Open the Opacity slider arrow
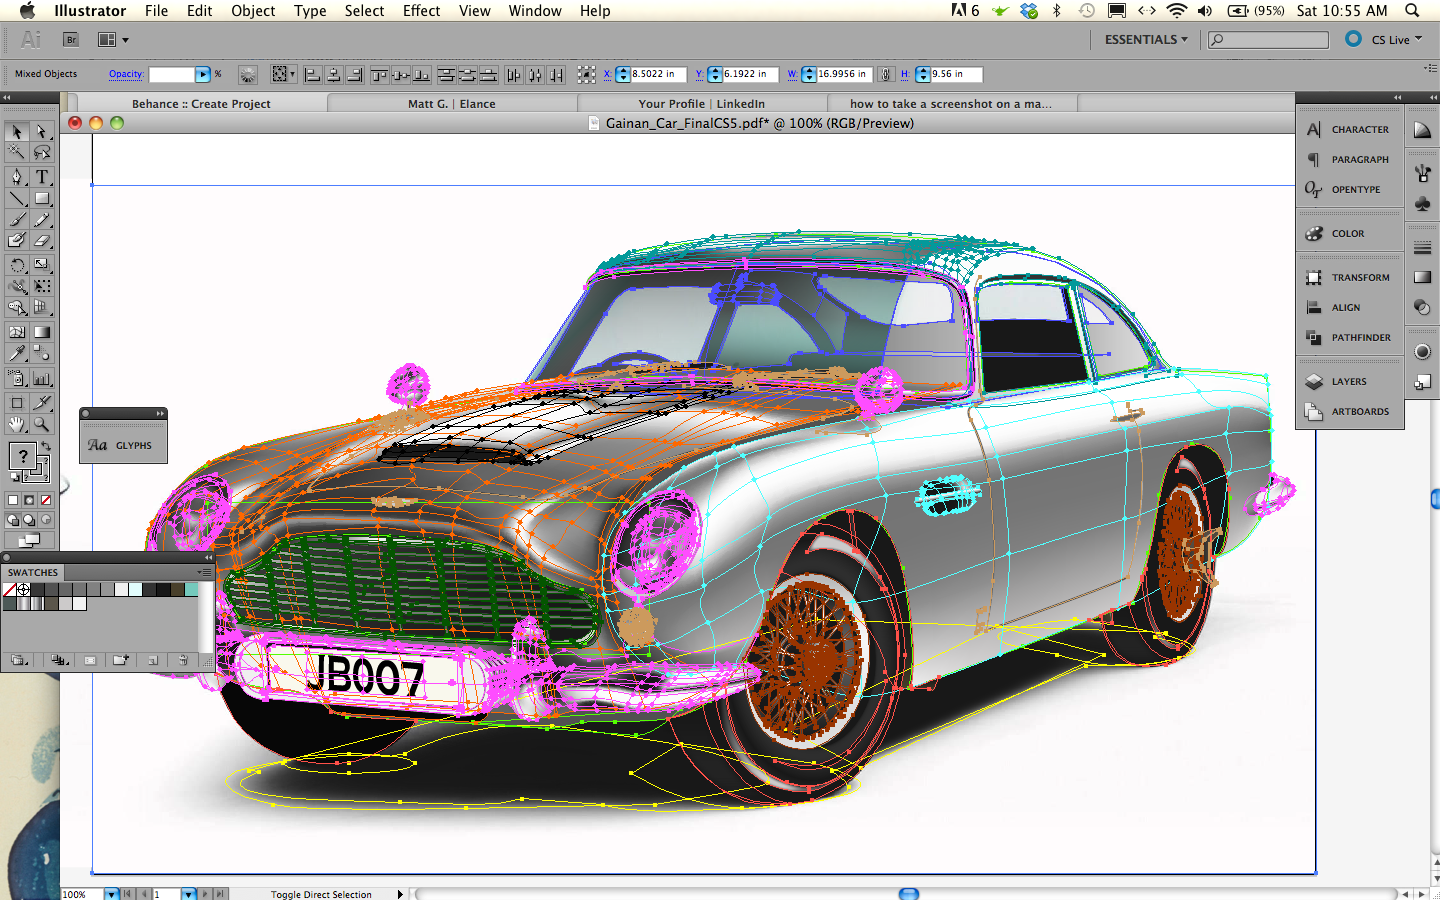This screenshot has width=1440, height=900. pyautogui.click(x=203, y=74)
